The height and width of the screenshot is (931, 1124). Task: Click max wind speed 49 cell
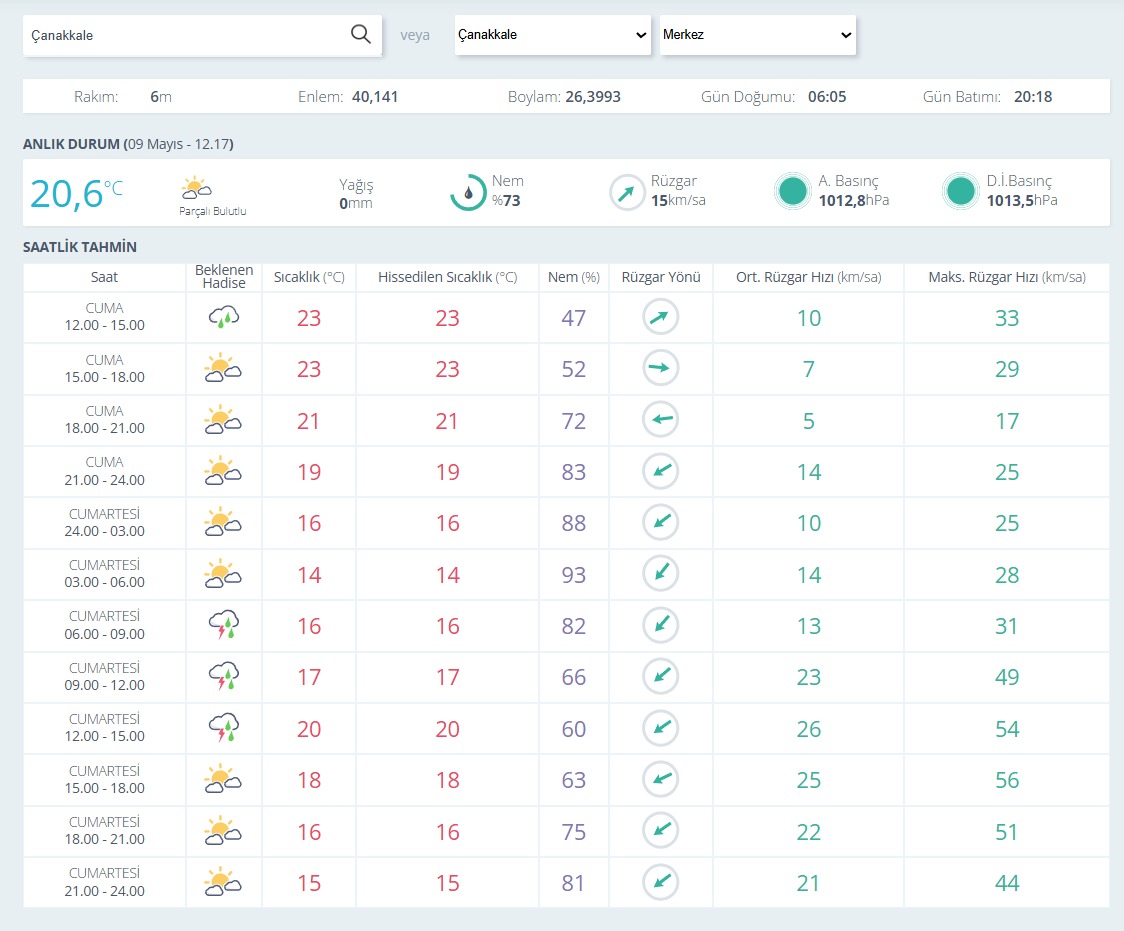click(x=1007, y=677)
